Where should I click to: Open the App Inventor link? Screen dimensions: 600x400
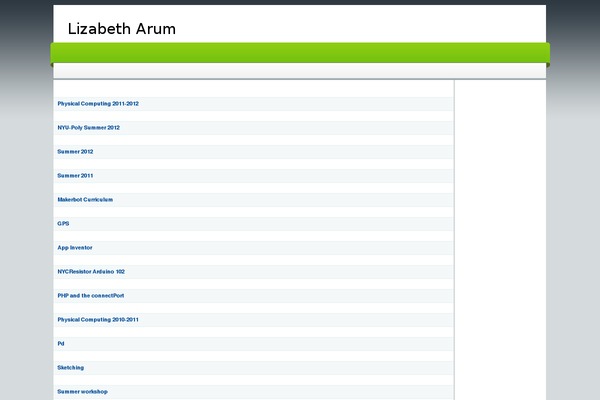(75, 248)
